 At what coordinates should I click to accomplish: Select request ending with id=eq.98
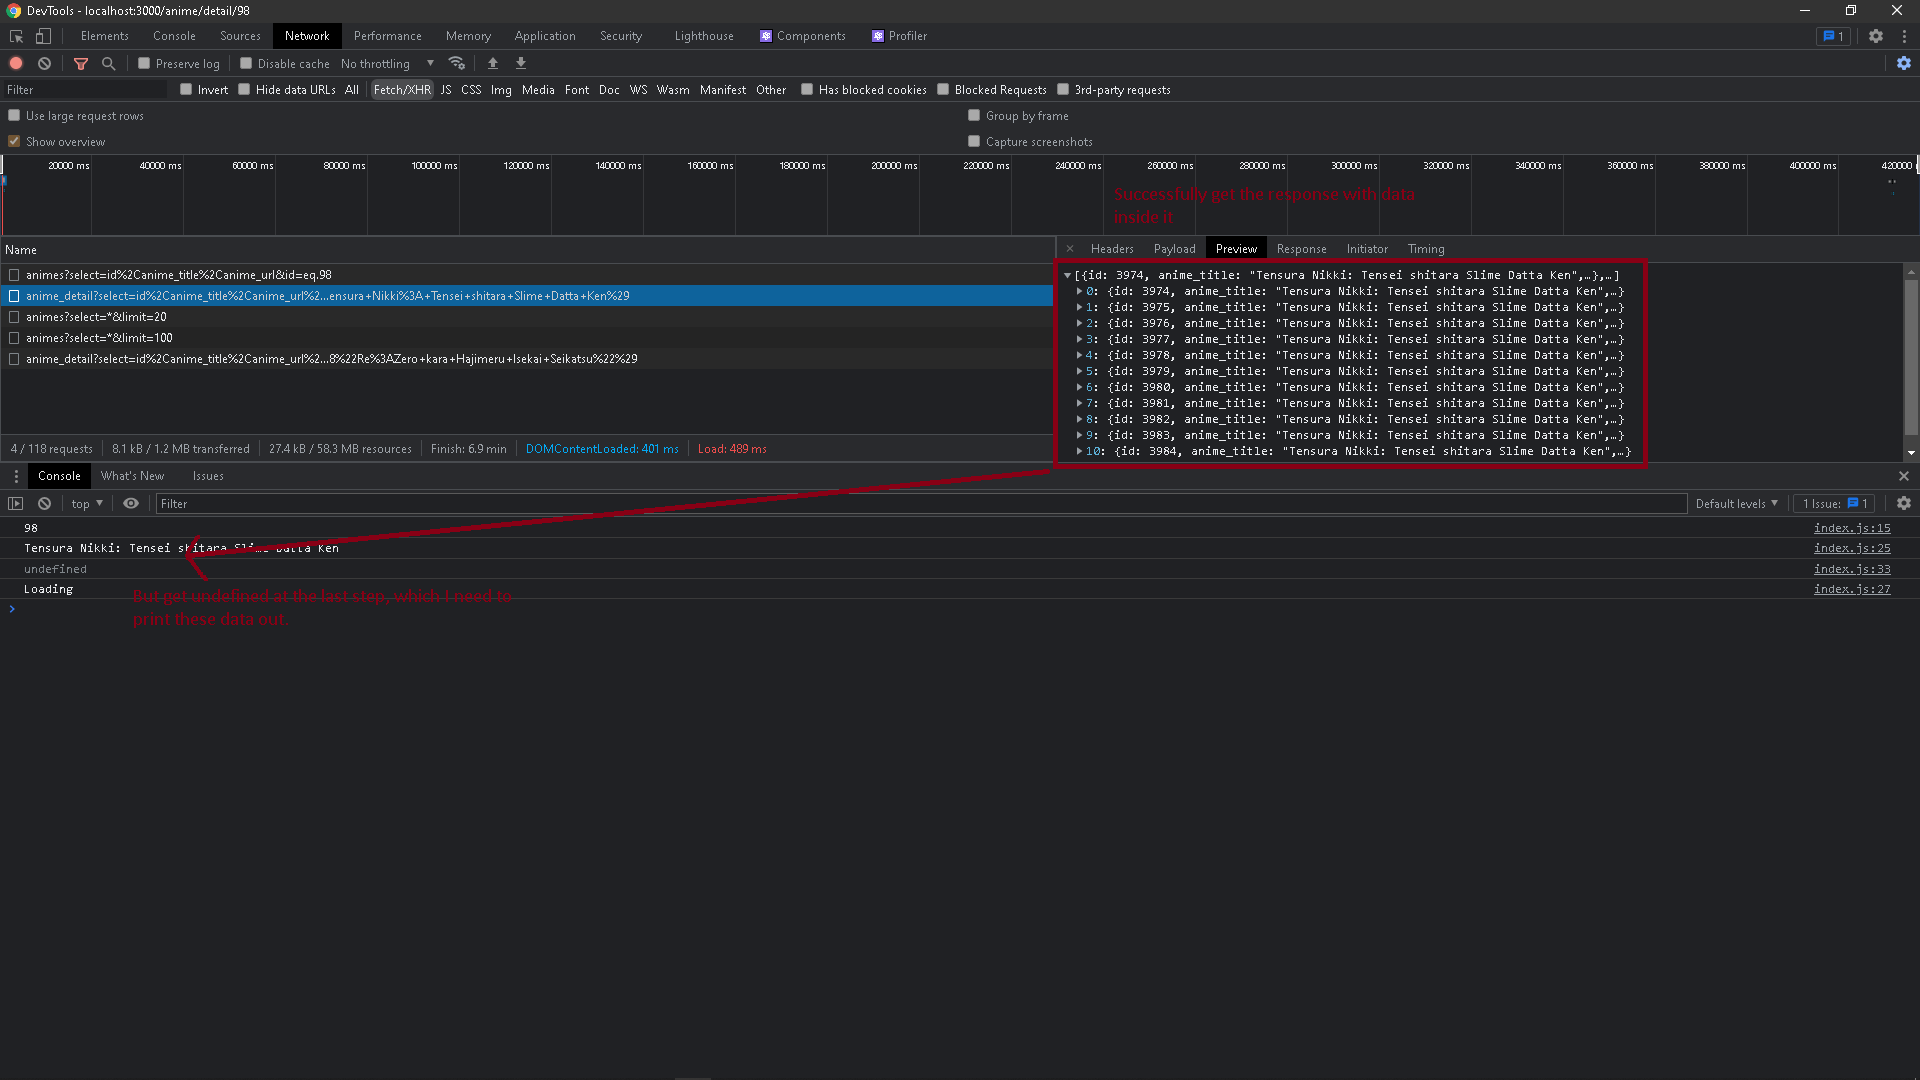tap(527, 275)
